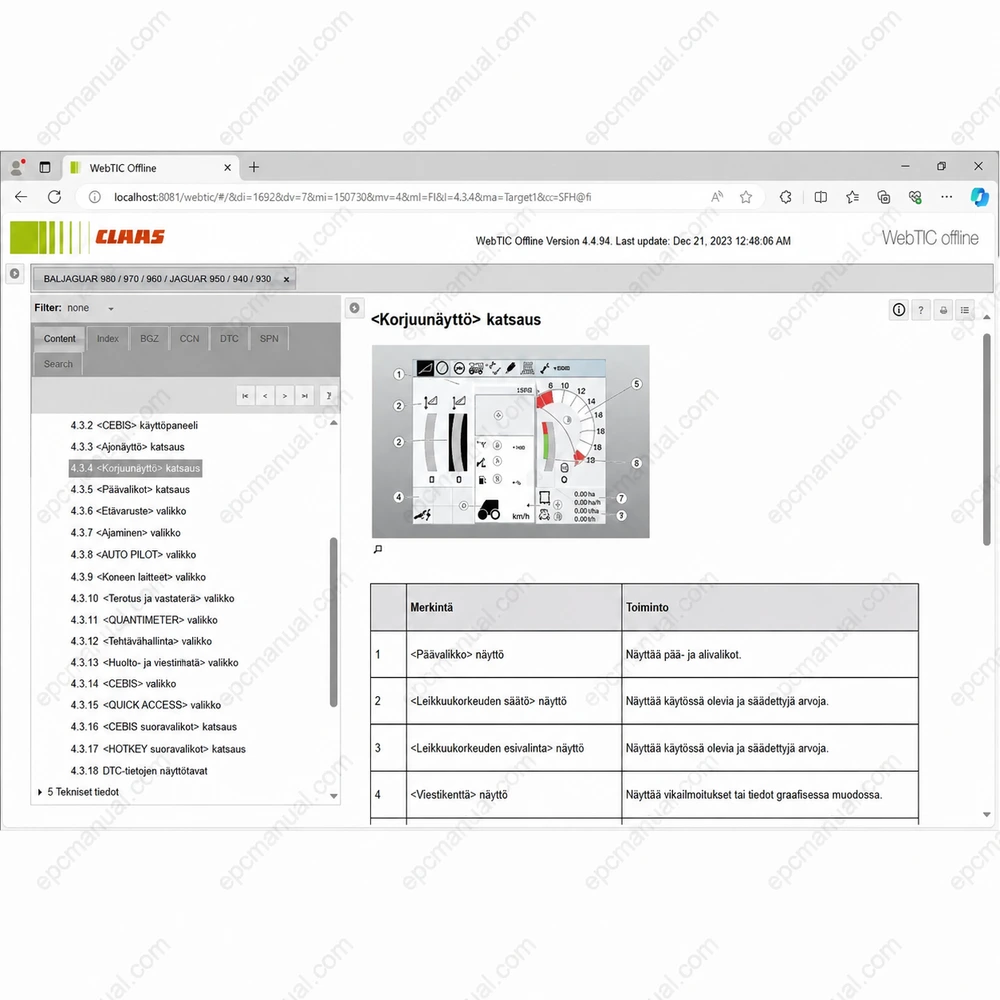Open 4.3.3 Ajonäyttö katsaus
1000x1000 pixels.
(128, 447)
